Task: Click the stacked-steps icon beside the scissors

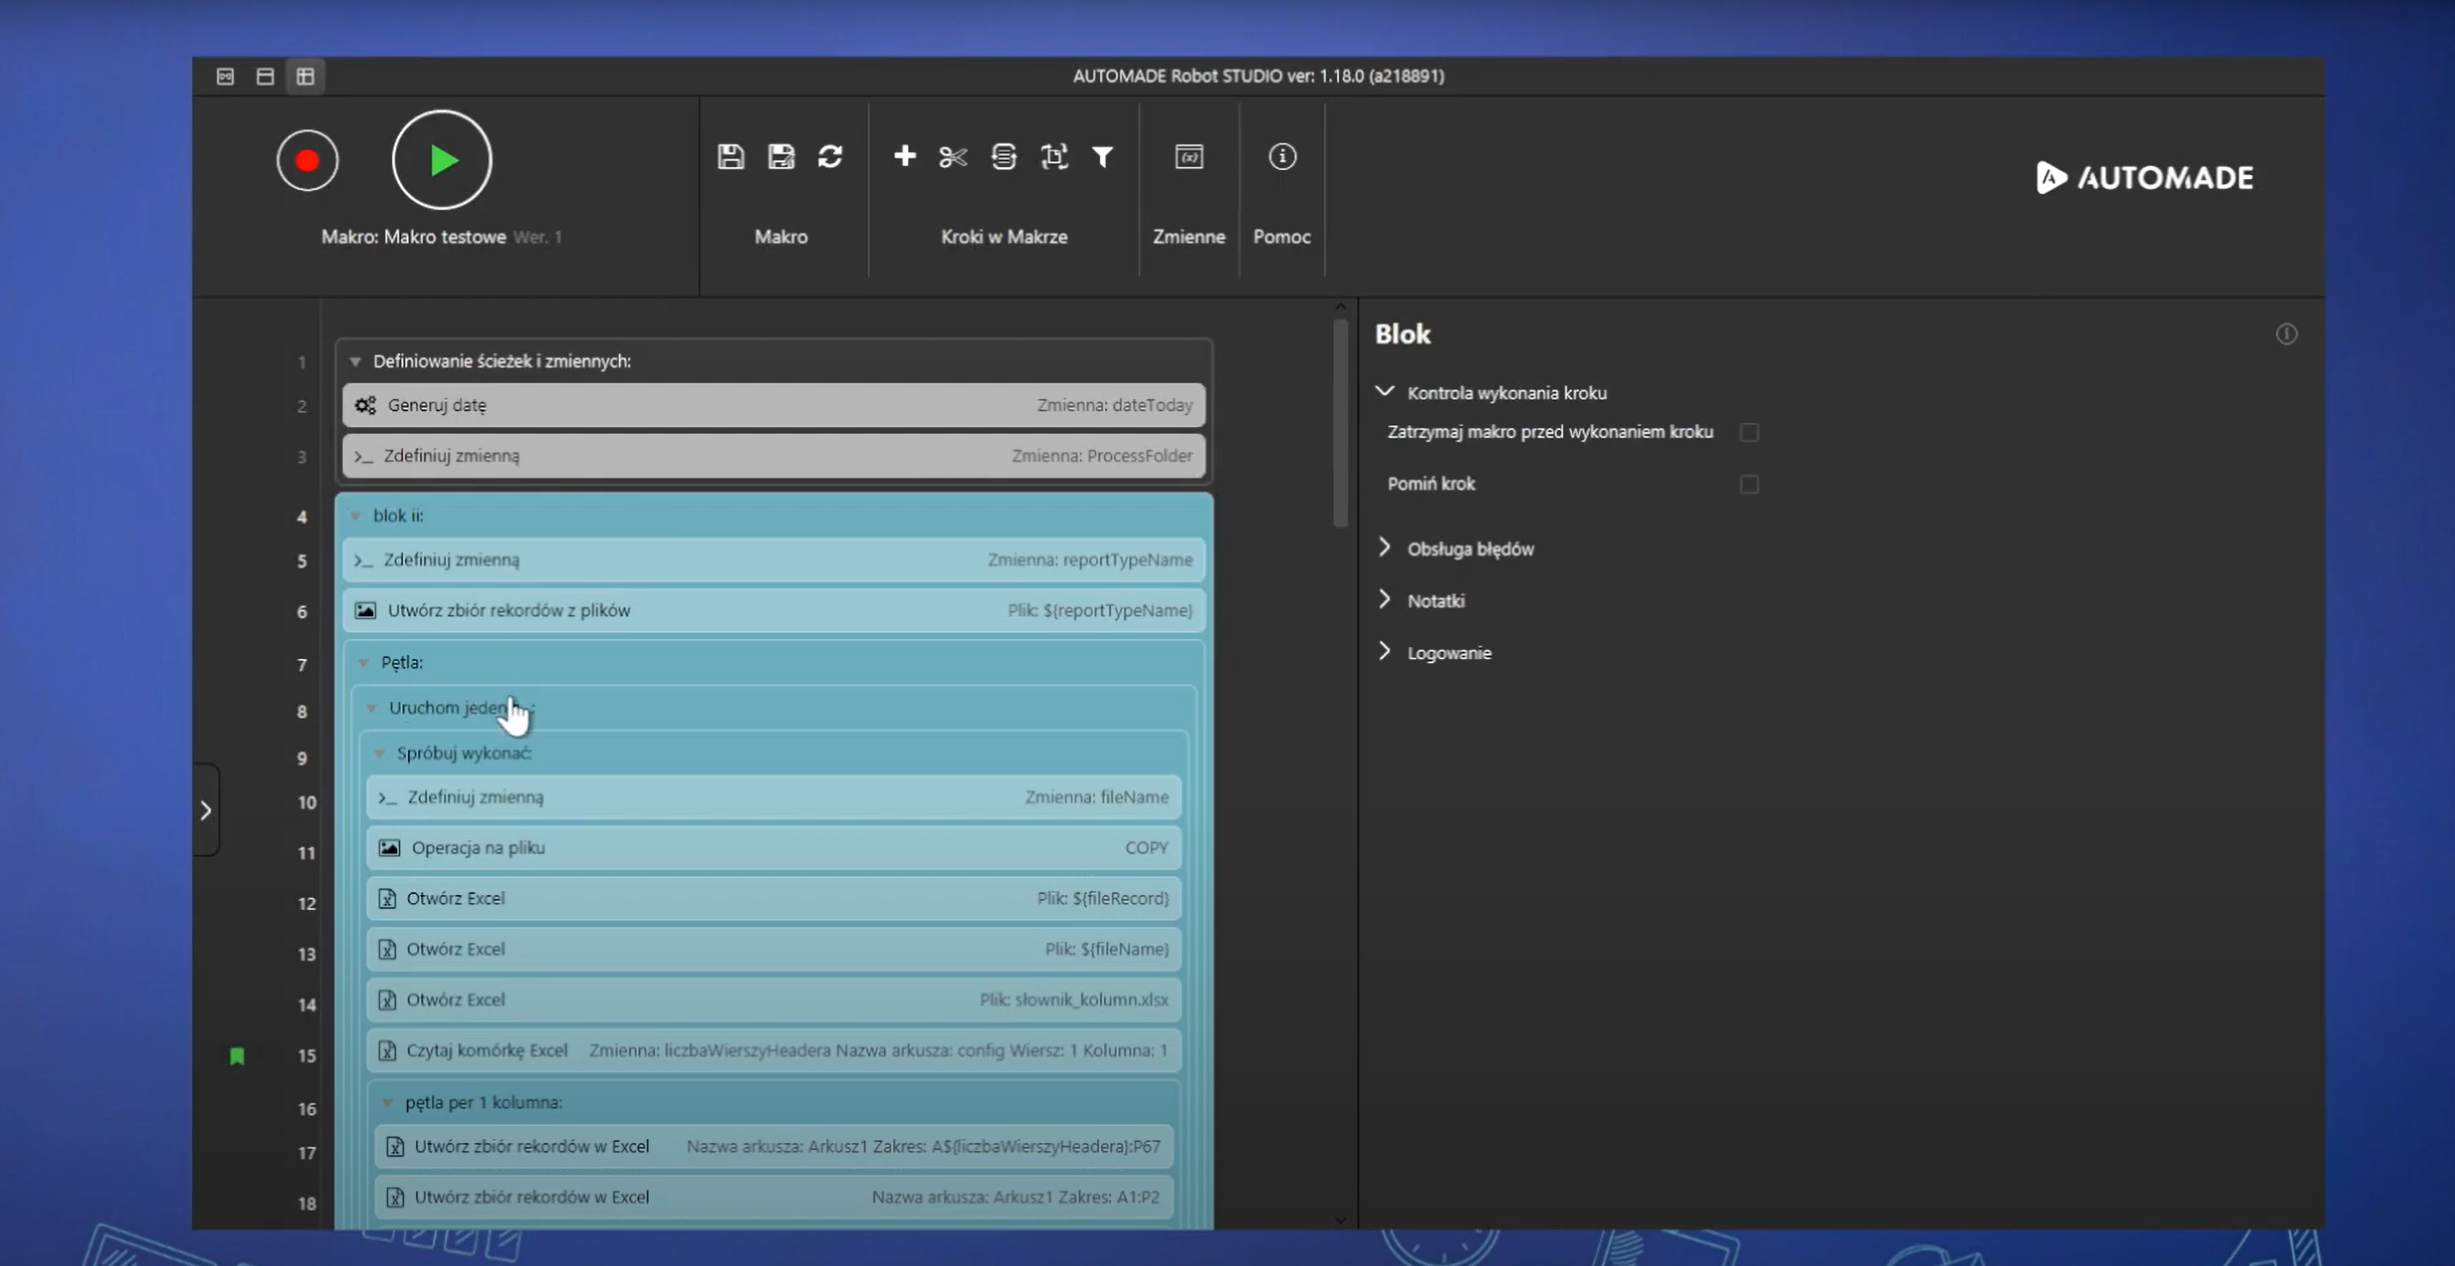Action: [1003, 156]
